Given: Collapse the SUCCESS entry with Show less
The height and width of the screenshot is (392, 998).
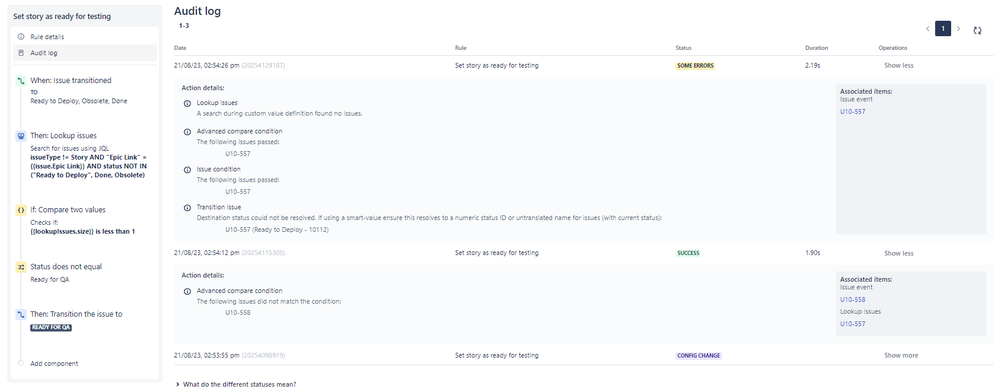Looking at the screenshot, I should click(899, 253).
